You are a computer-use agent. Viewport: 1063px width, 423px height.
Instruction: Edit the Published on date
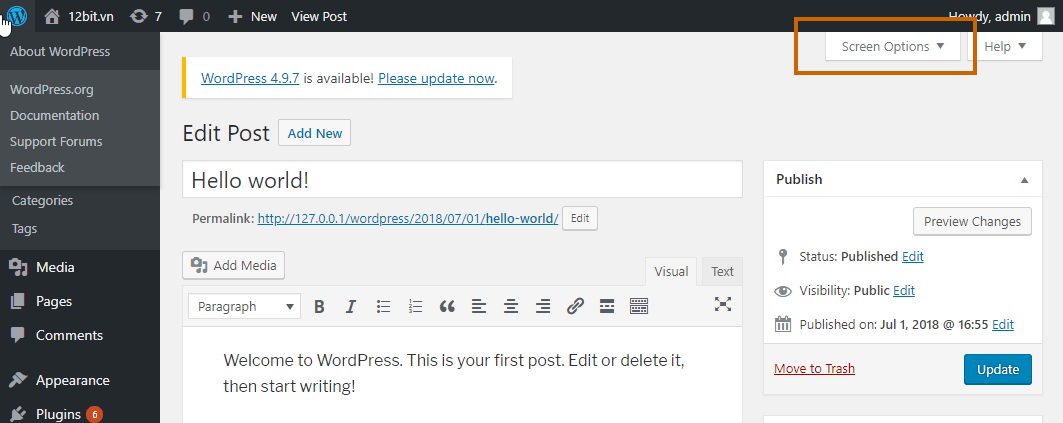(x=1003, y=325)
